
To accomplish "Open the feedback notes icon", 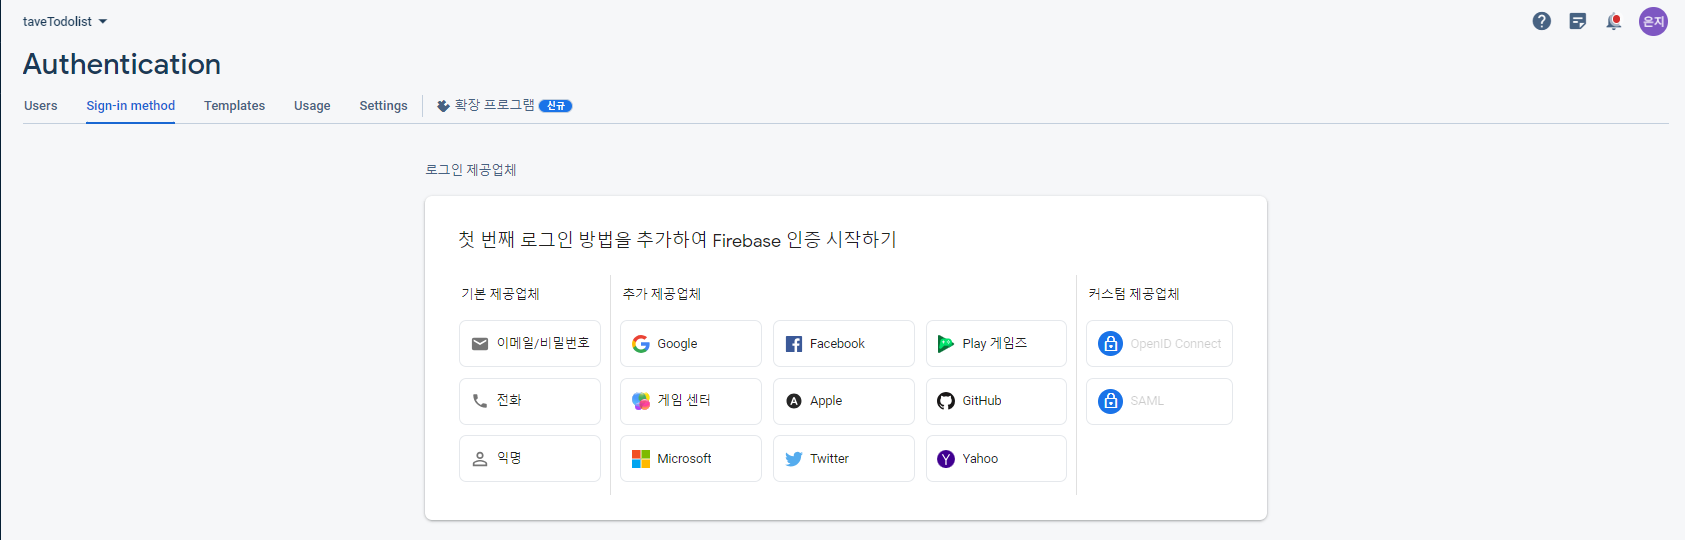I will click(x=1578, y=21).
